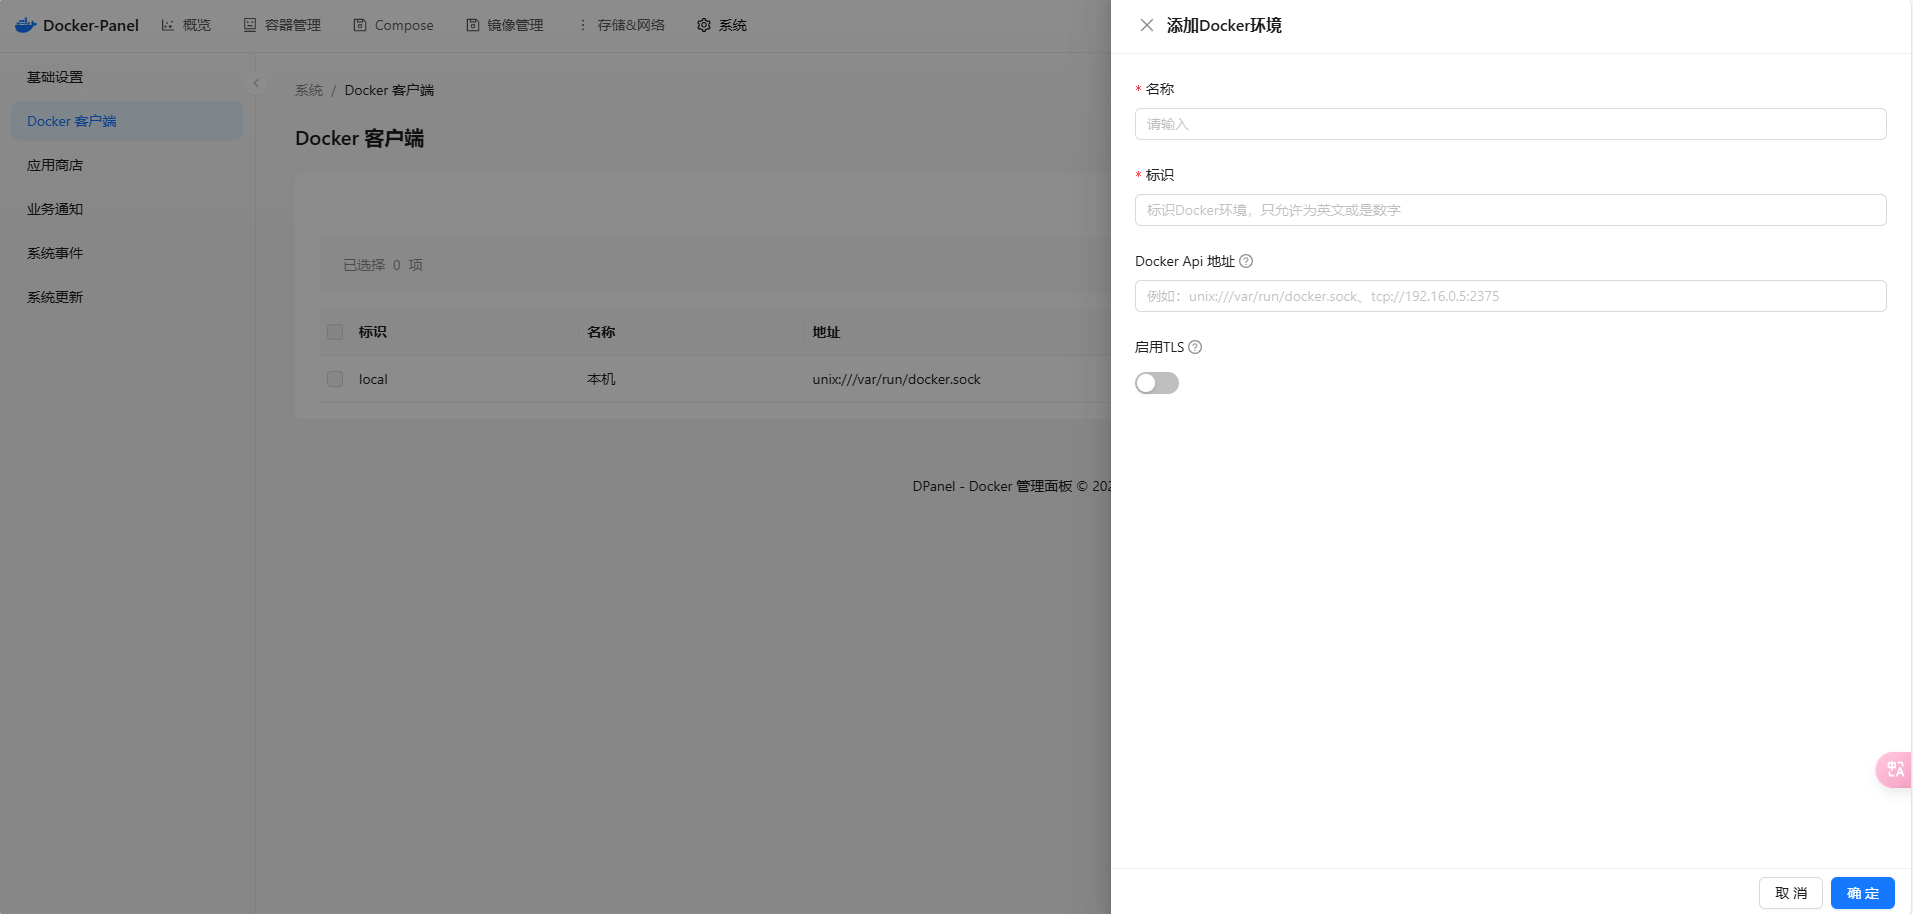Open the 容器管理 container management section
This screenshot has height=914, width=1913.
292,24
